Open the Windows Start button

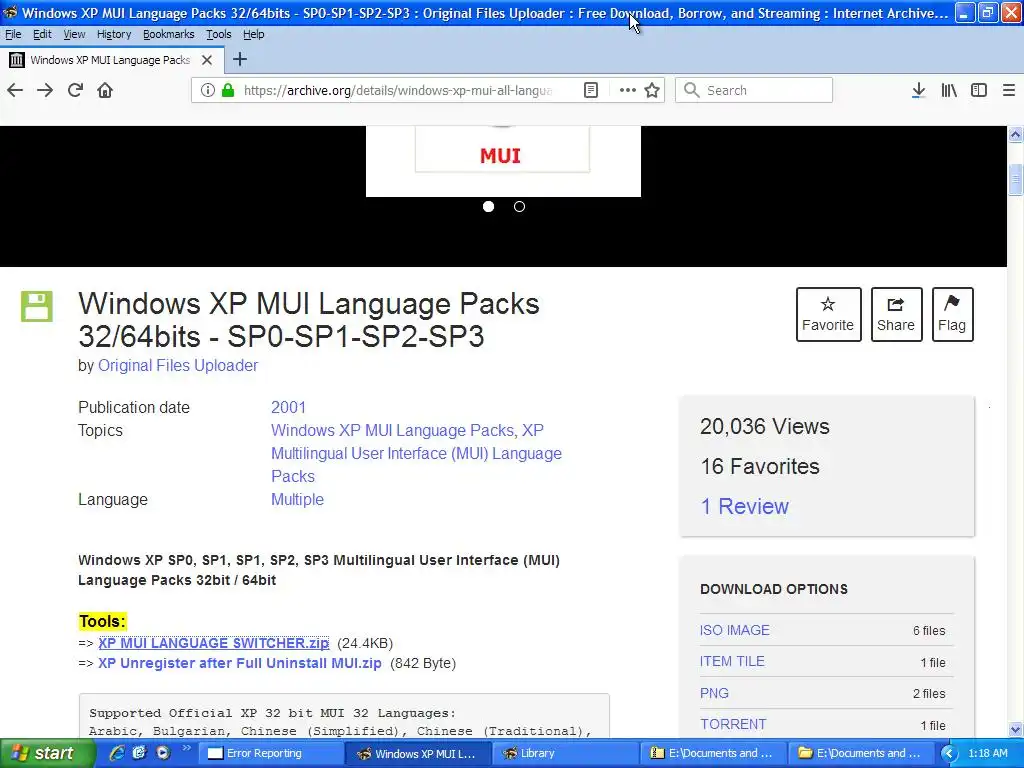pyautogui.click(x=46, y=753)
